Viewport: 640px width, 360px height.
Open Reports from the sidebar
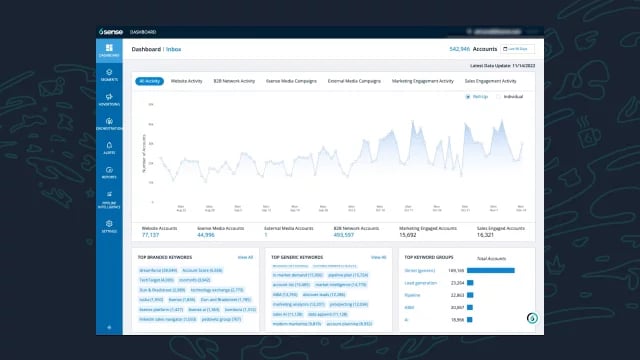pyautogui.click(x=109, y=172)
